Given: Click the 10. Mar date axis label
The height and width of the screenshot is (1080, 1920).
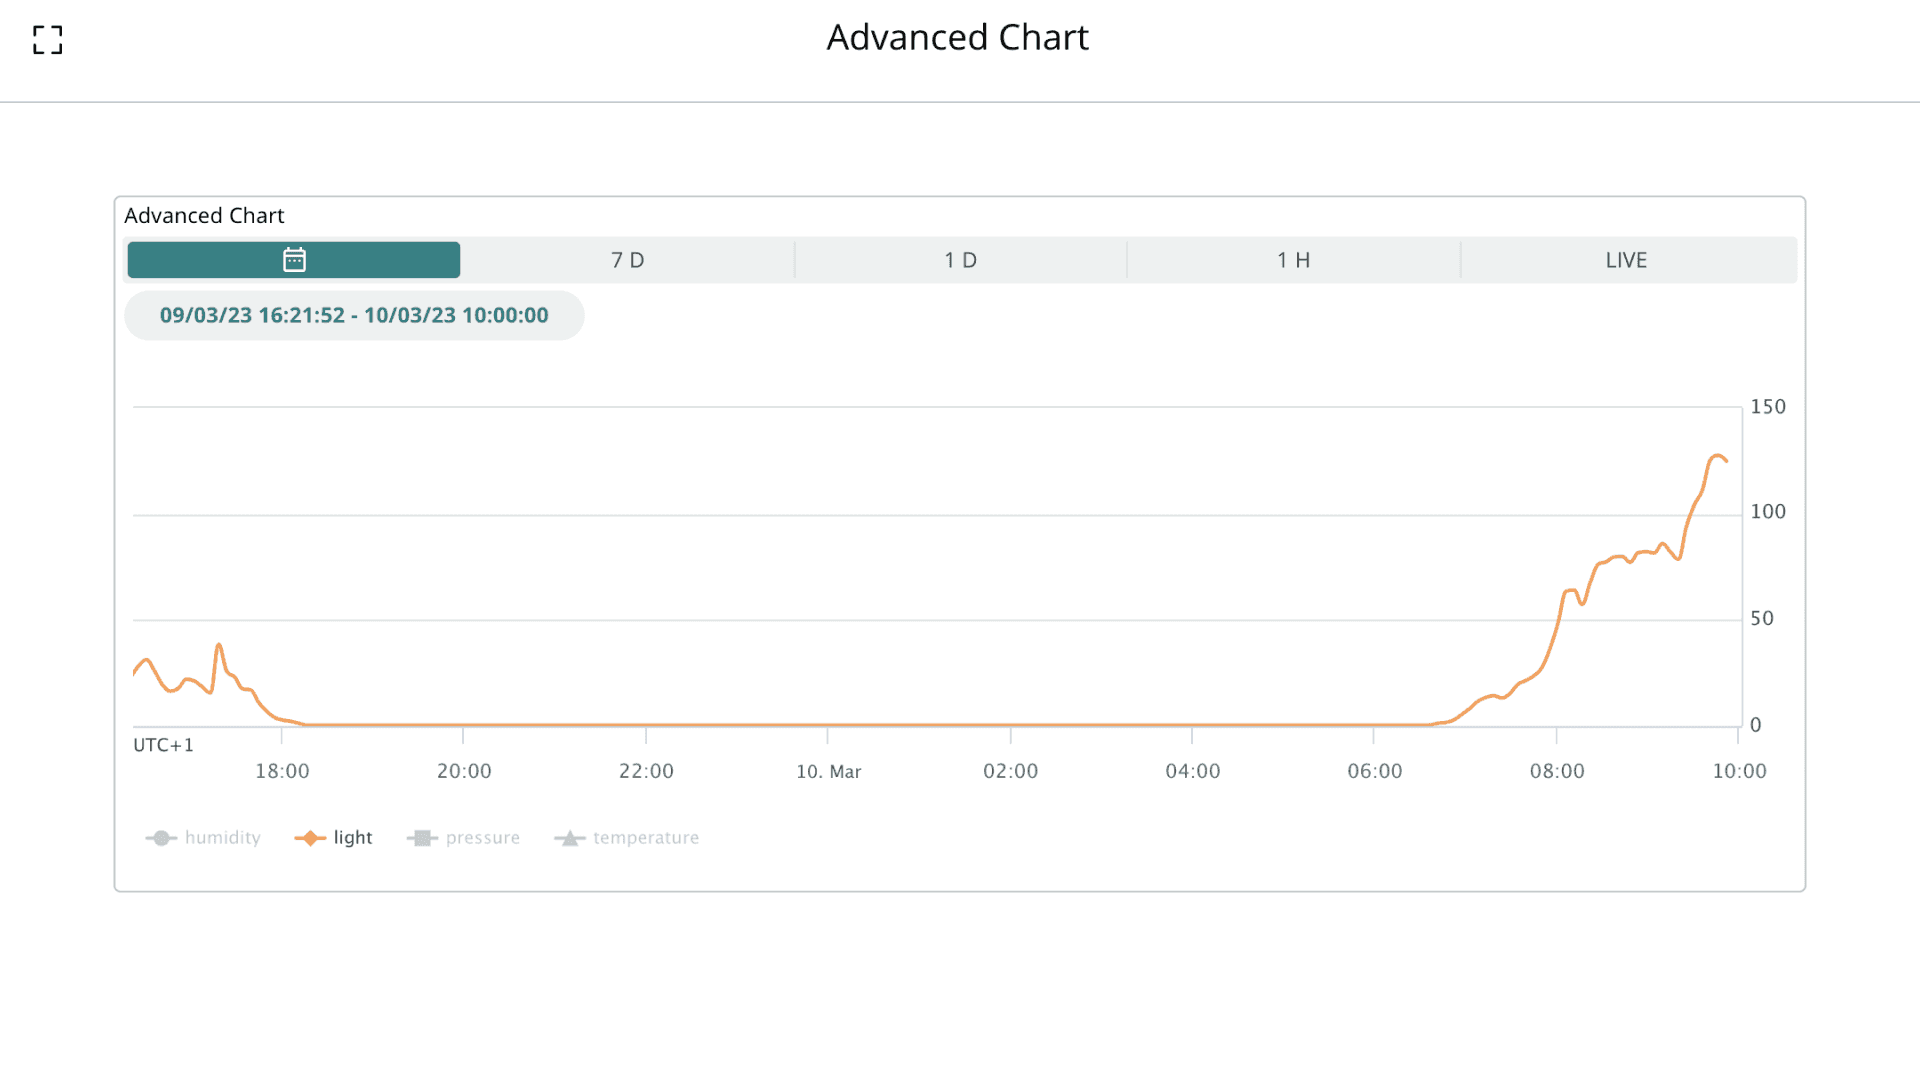Looking at the screenshot, I should coord(828,772).
